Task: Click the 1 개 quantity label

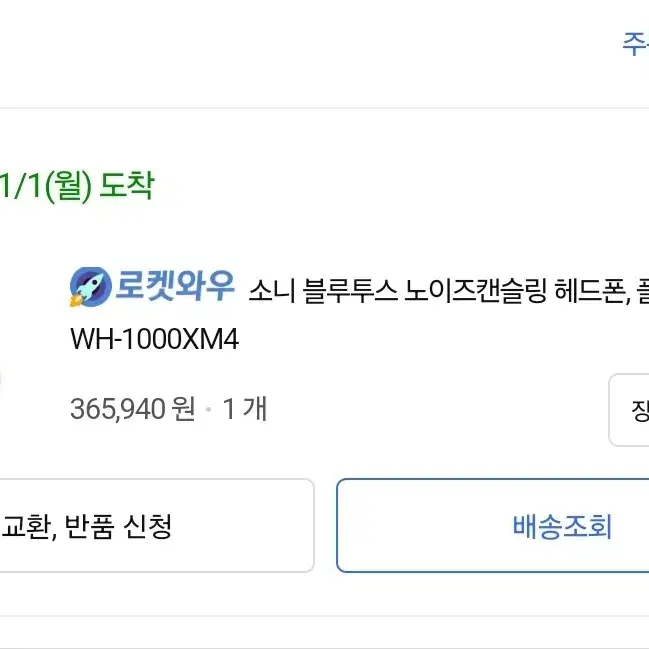Action: coord(245,409)
